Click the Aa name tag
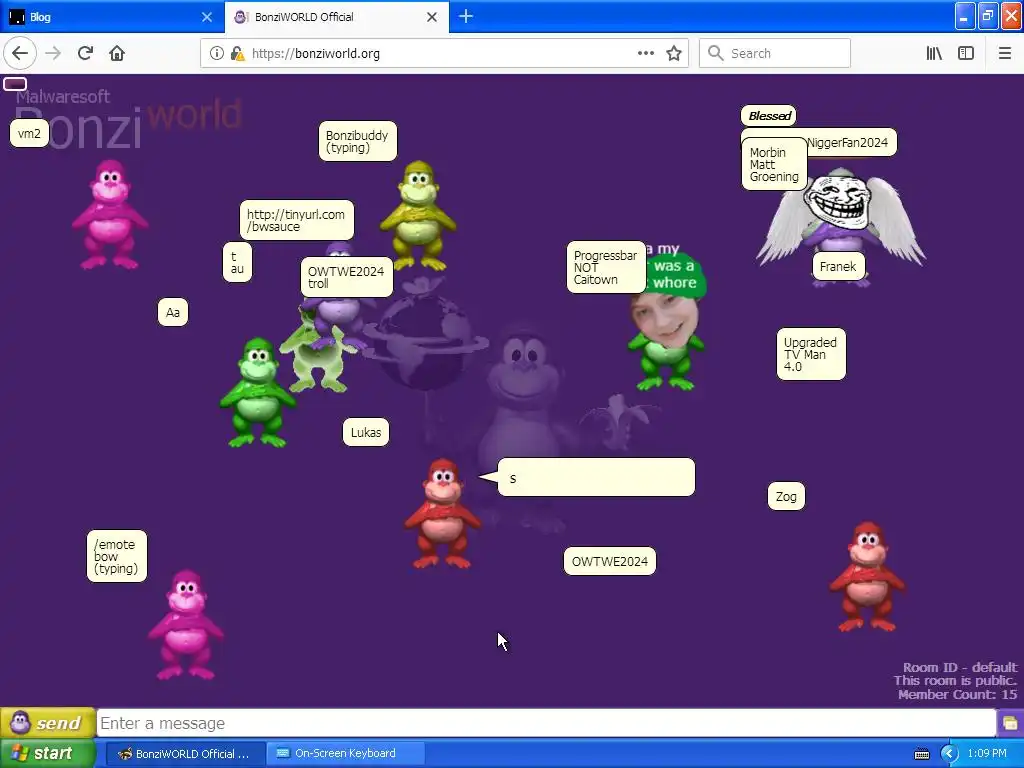Image resolution: width=1024 pixels, height=768 pixels. click(x=172, y=312)
